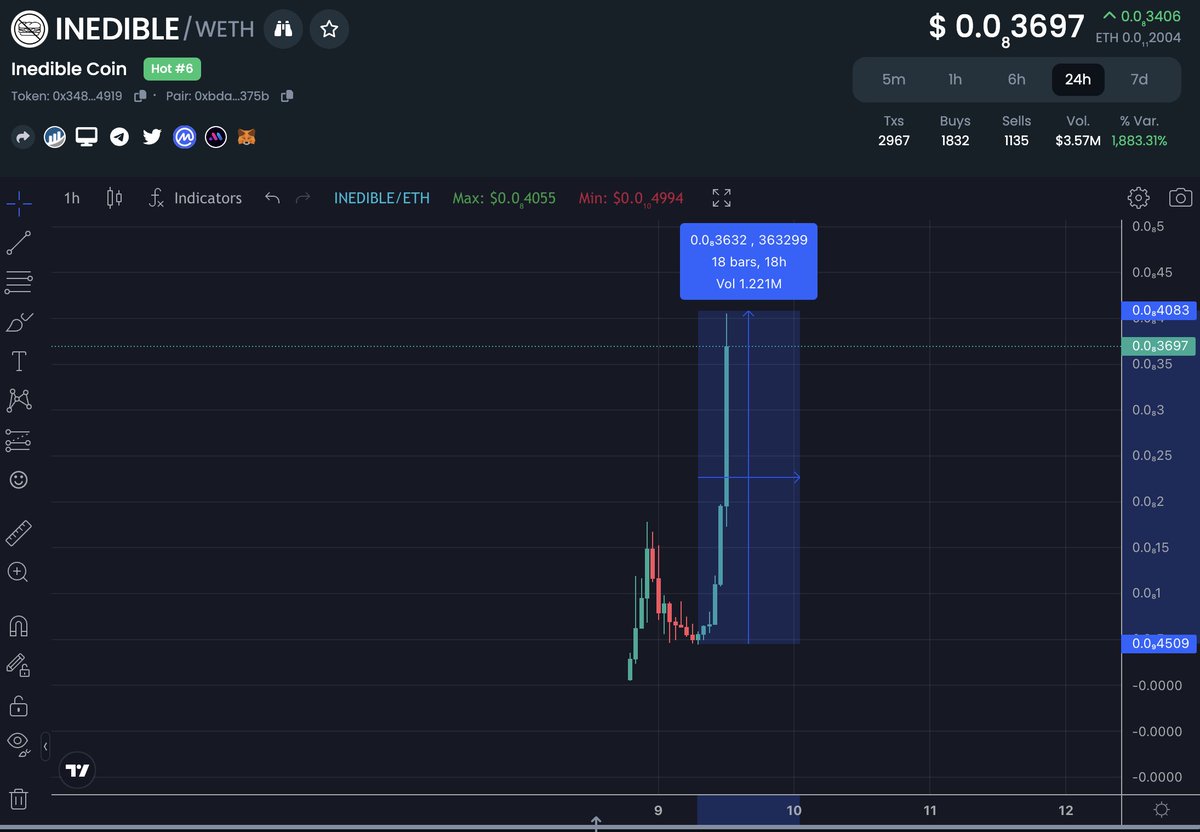Select the Zoom In magnifier tool

coord(18,573)
